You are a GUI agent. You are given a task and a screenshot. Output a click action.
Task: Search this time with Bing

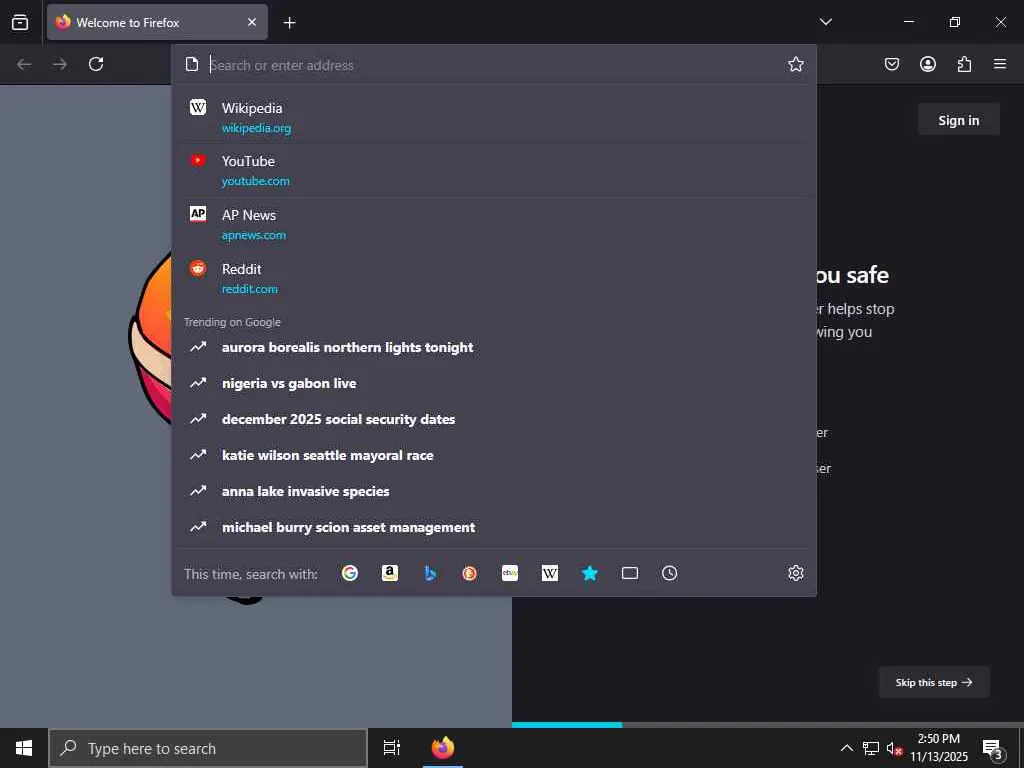pos(430,573)
